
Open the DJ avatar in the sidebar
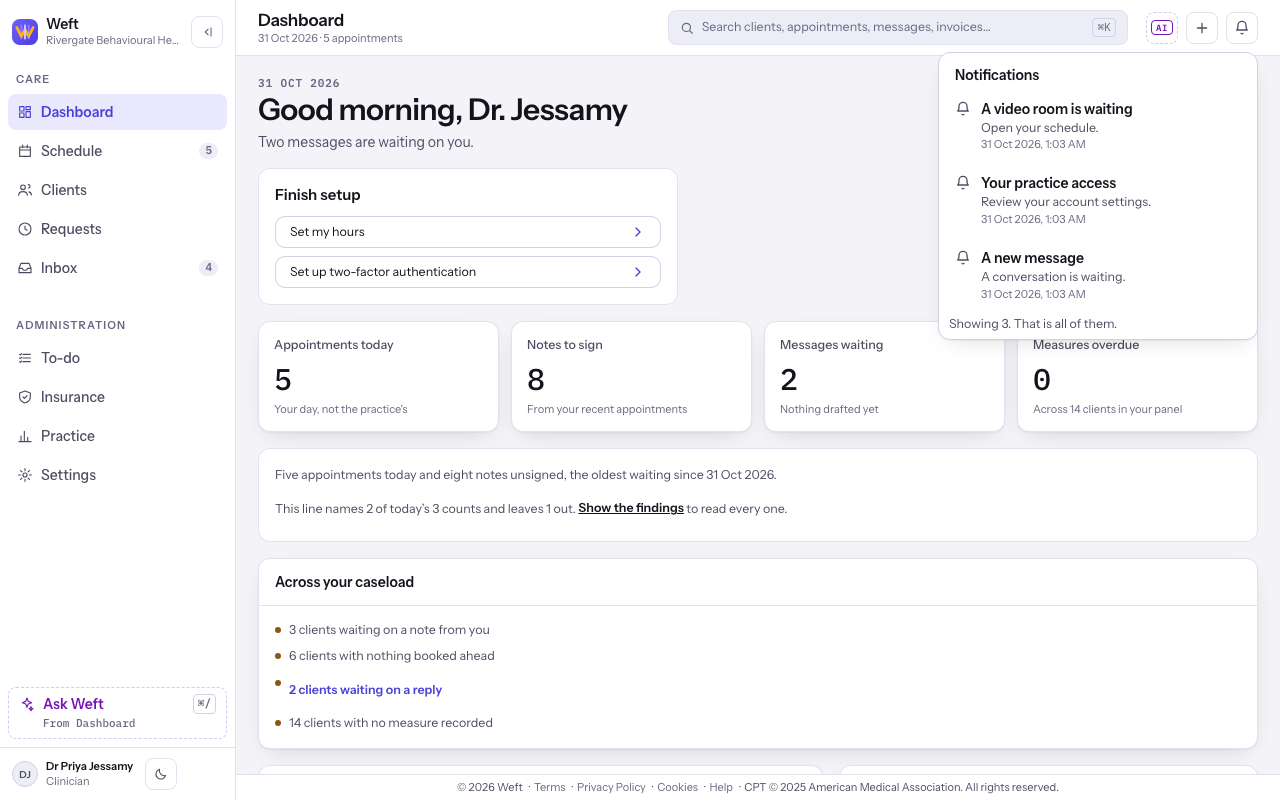click(25, 774)
